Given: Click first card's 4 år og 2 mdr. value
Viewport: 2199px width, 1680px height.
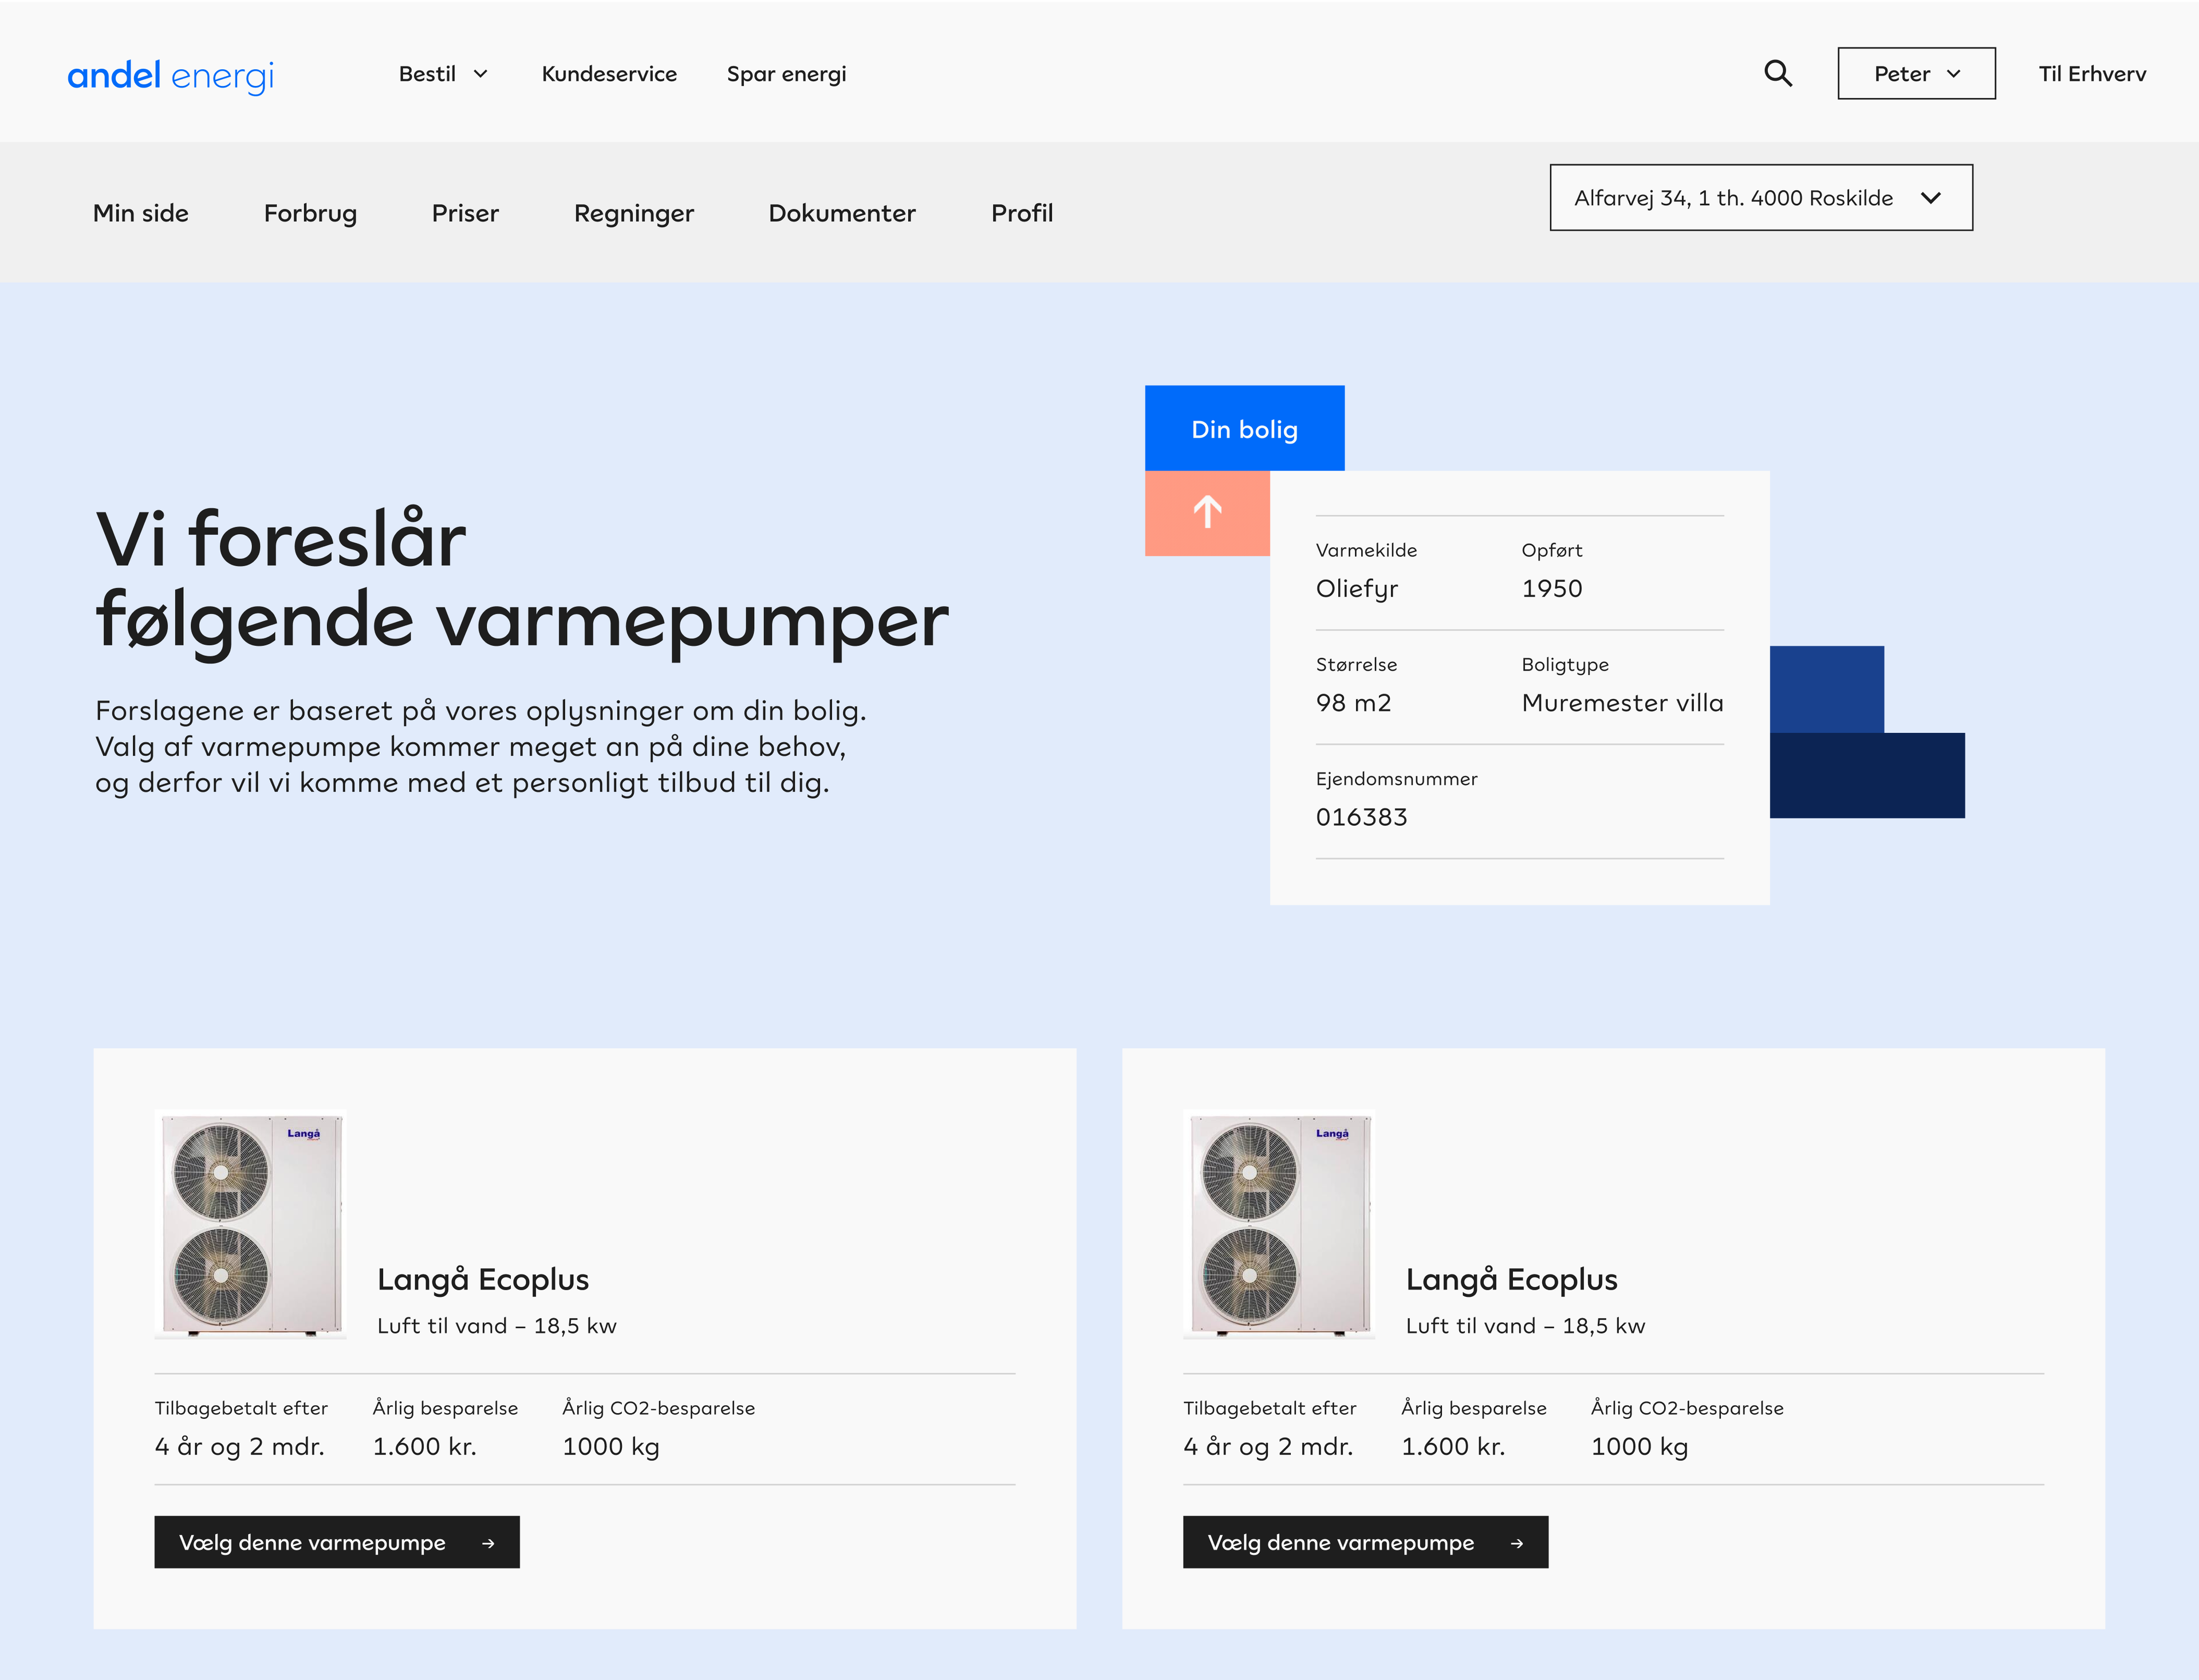Looking at the screenshot, I should [240, 1447].
